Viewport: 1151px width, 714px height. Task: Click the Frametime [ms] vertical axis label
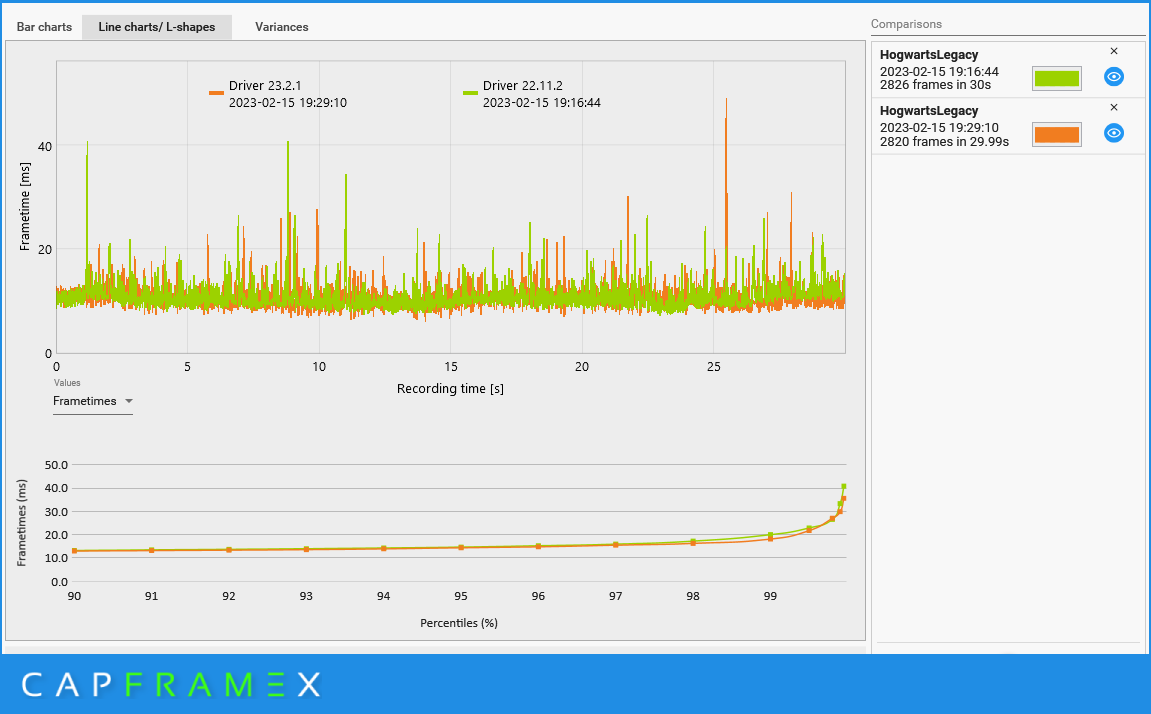25,207
